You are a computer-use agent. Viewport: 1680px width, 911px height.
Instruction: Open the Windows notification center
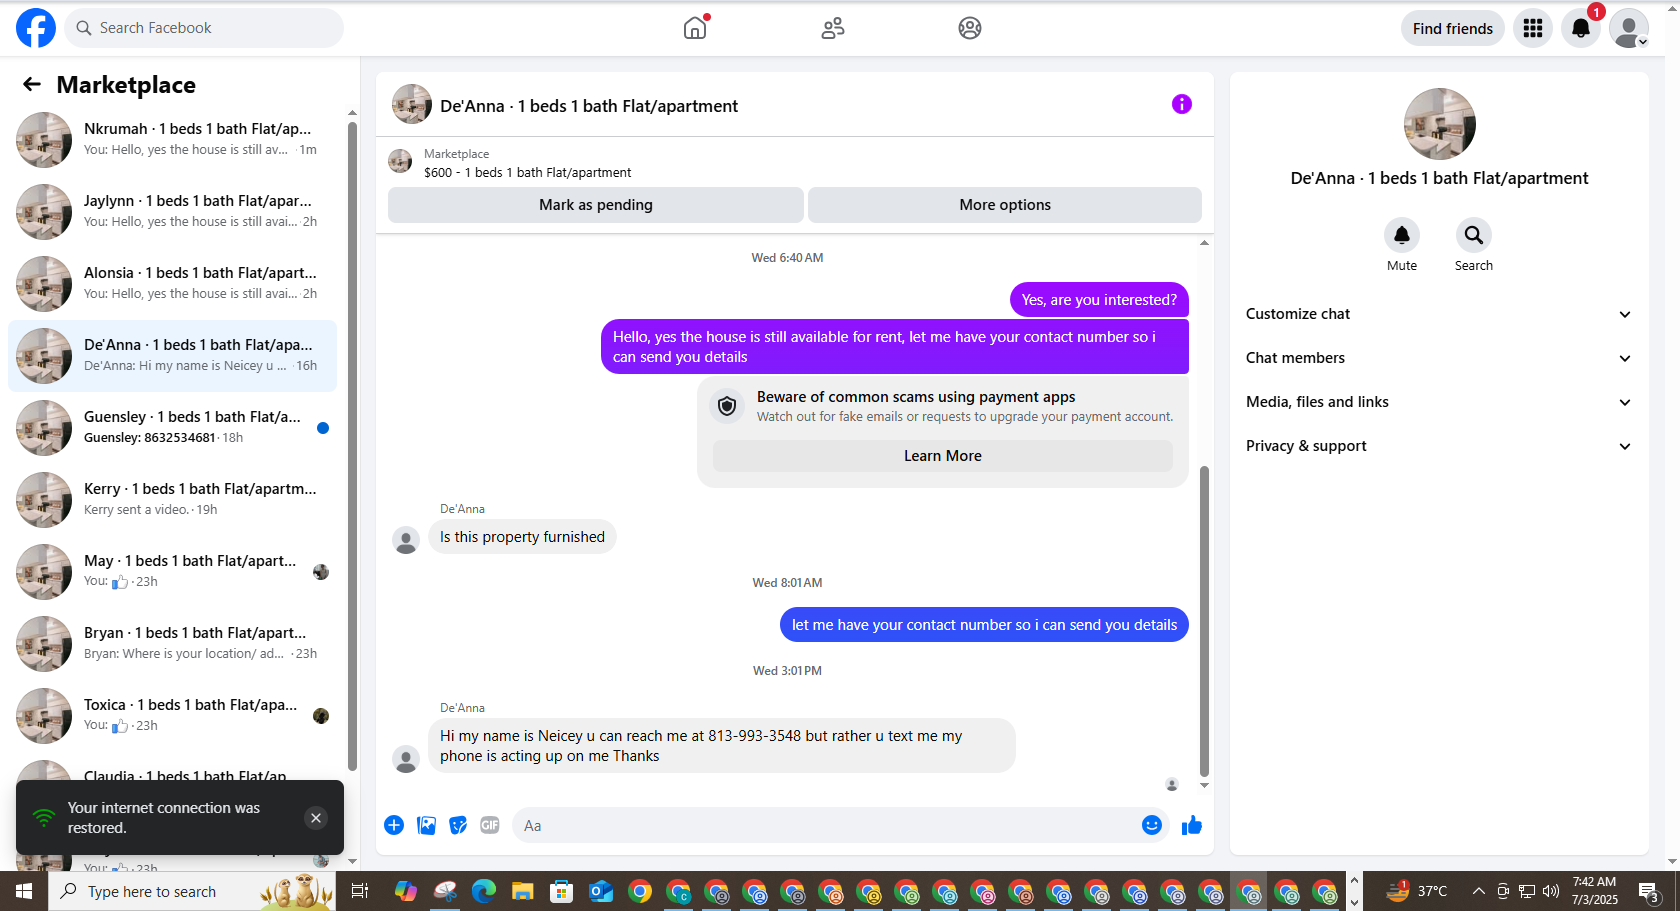(x=1650, y=891)
